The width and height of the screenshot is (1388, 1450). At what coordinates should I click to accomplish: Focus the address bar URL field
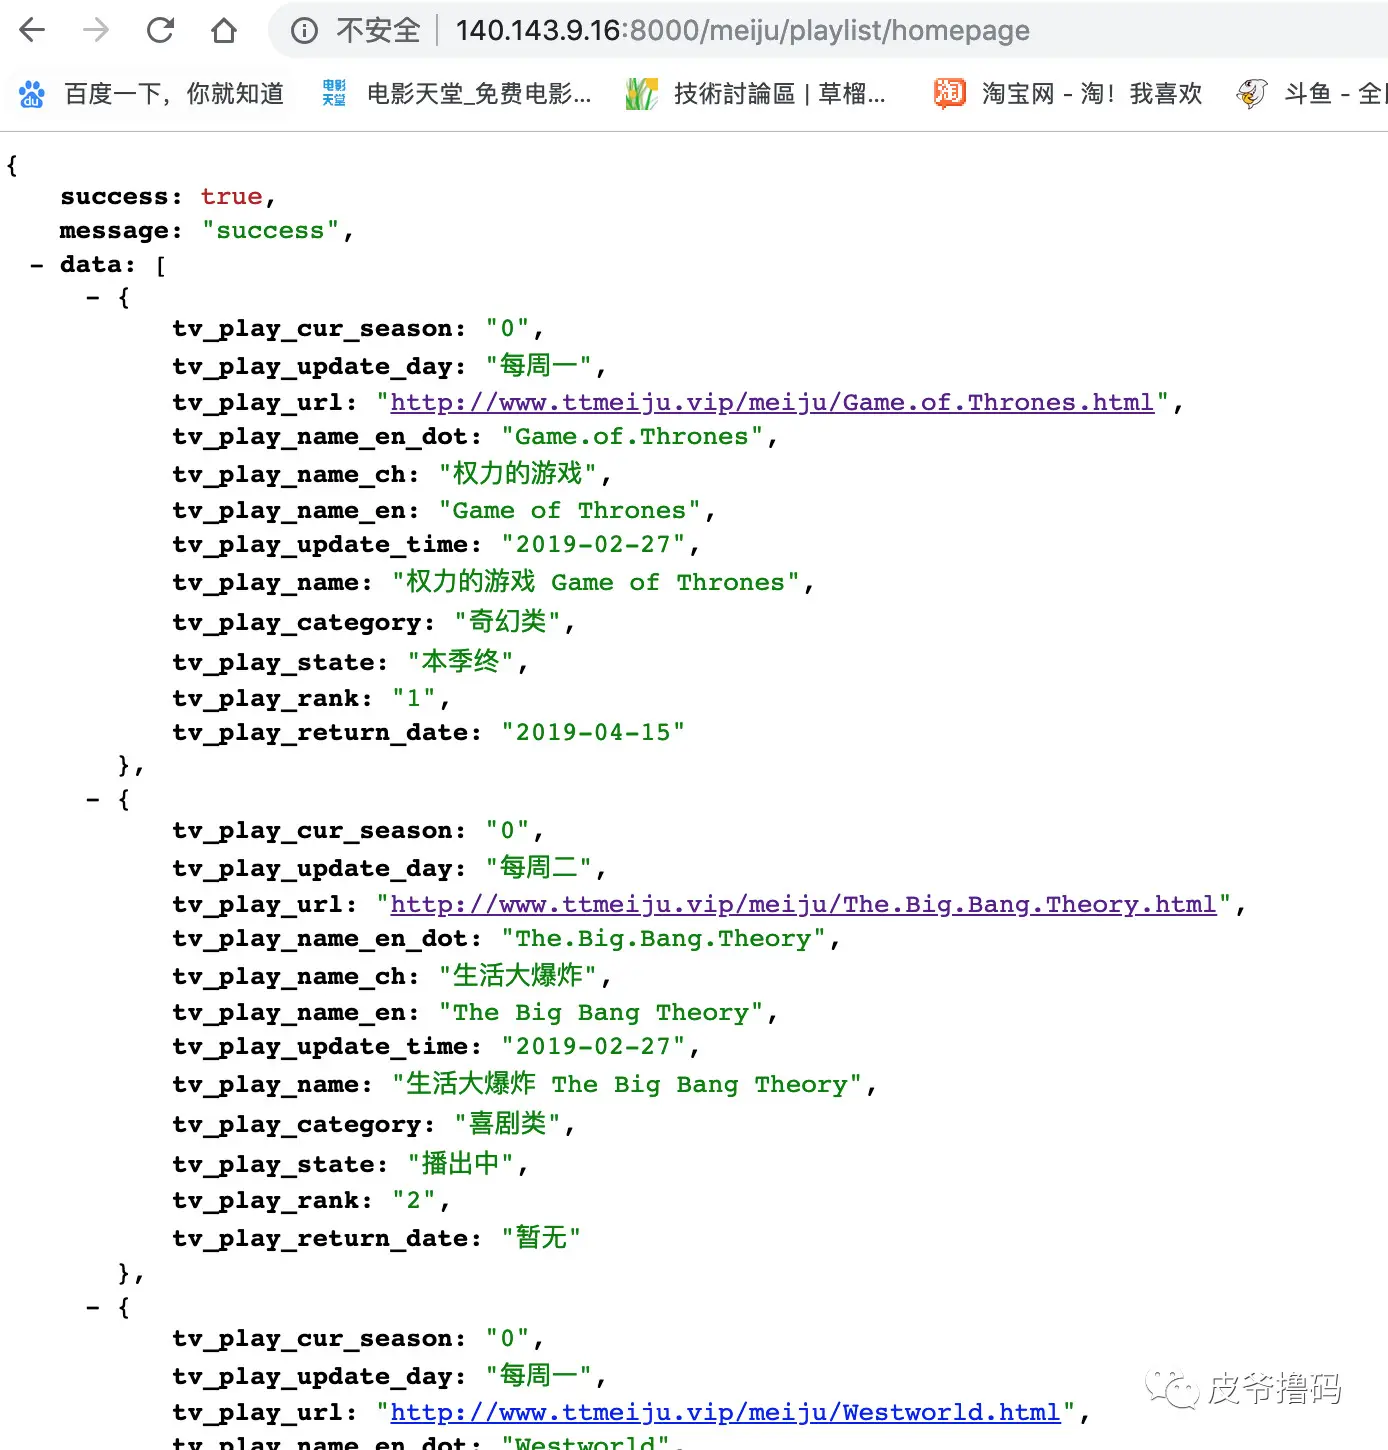point(742,31)
